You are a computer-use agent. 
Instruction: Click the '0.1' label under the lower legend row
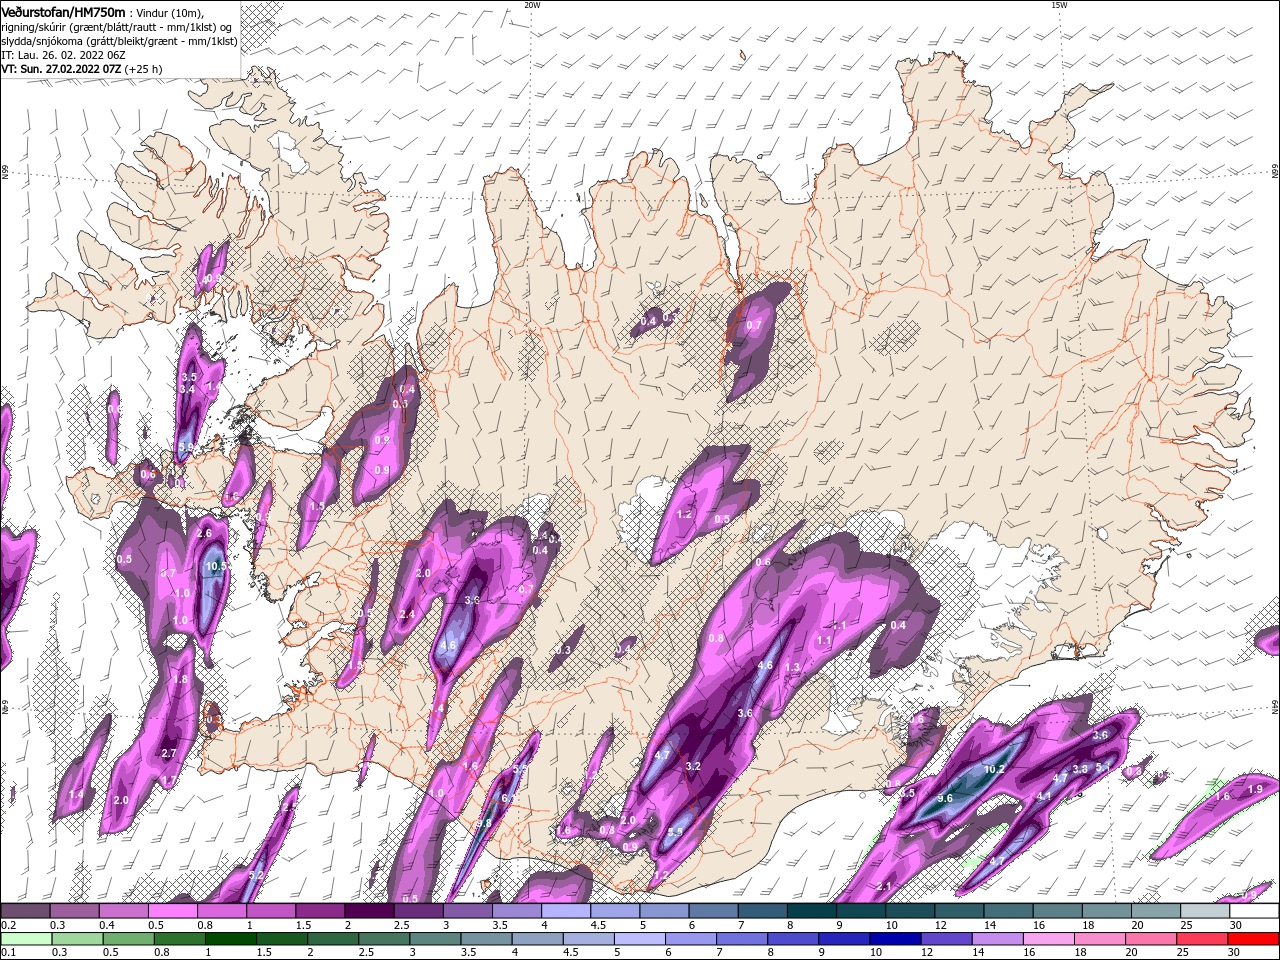coord(9,953)
